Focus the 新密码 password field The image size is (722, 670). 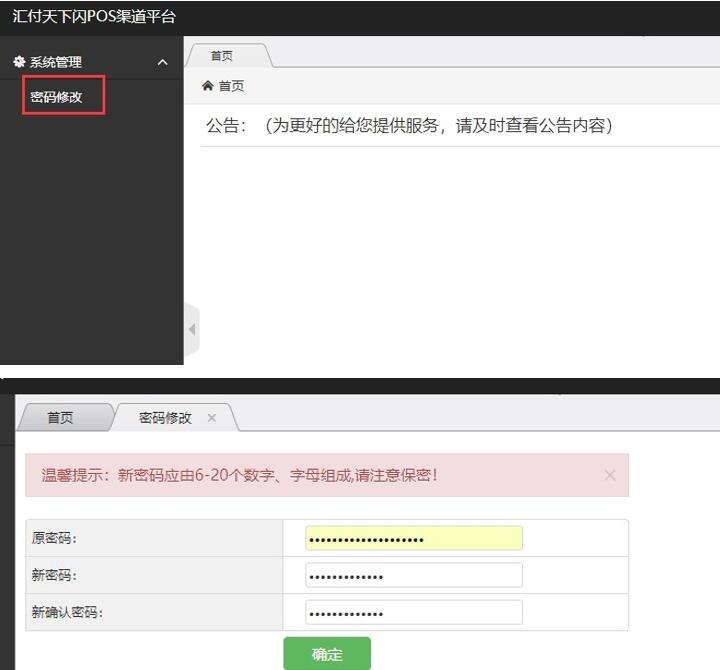point(414,575)
